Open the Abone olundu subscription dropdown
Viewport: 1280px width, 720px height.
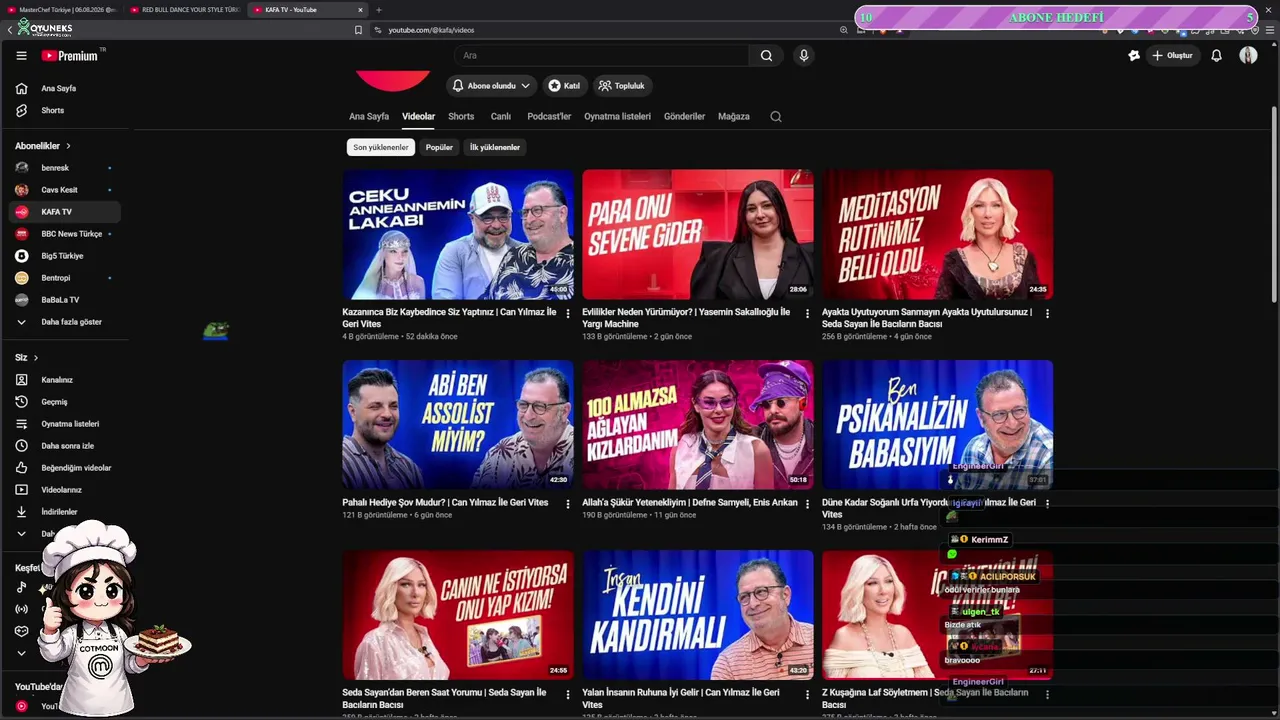(491, 86)
